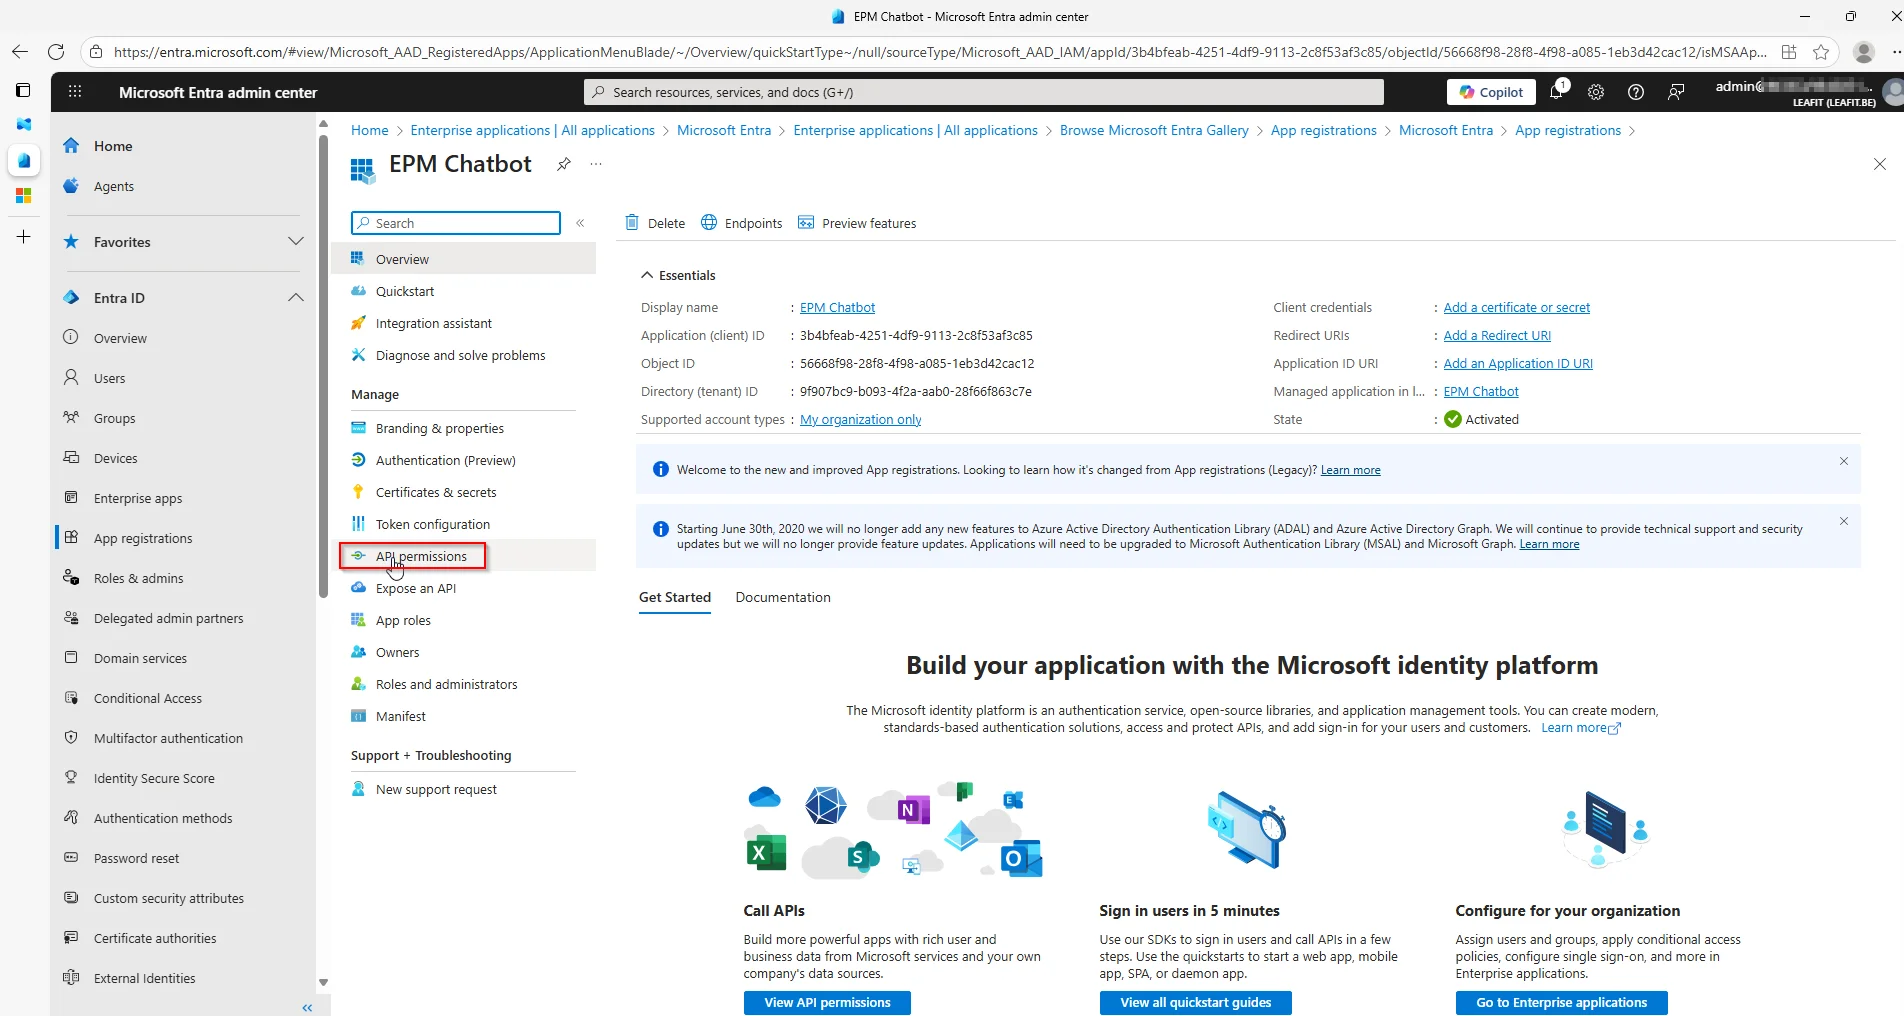
Task: Open Preview features in the toolbar
Action: click(x=857, y=223)
